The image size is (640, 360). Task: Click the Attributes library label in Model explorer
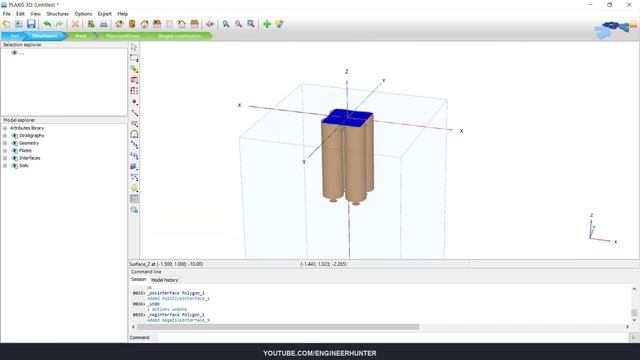coord(27,128)
